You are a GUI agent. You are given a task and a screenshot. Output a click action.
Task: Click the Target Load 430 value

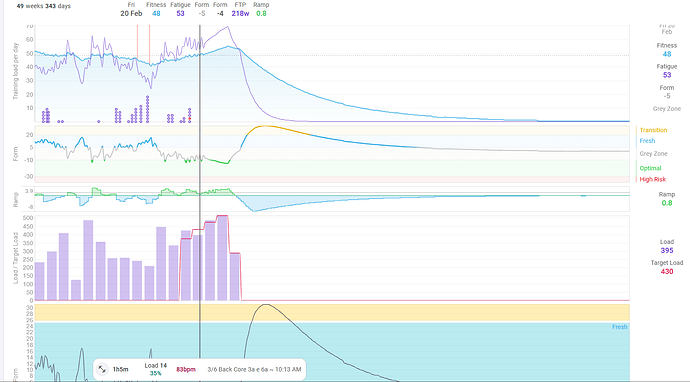667,272
